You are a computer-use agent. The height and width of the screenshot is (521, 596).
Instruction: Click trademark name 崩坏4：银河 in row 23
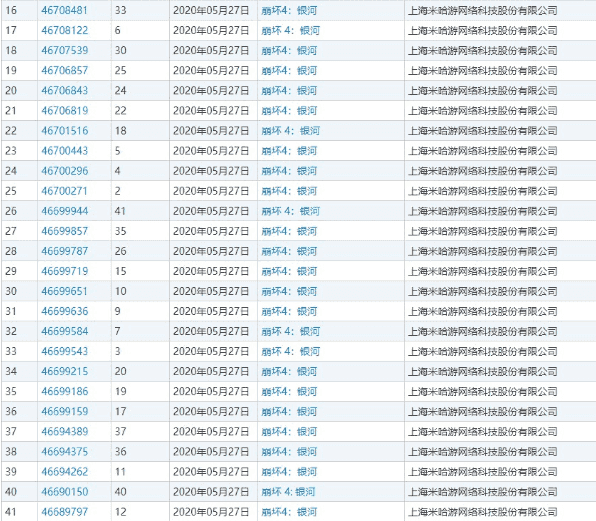tap(289, 151)
